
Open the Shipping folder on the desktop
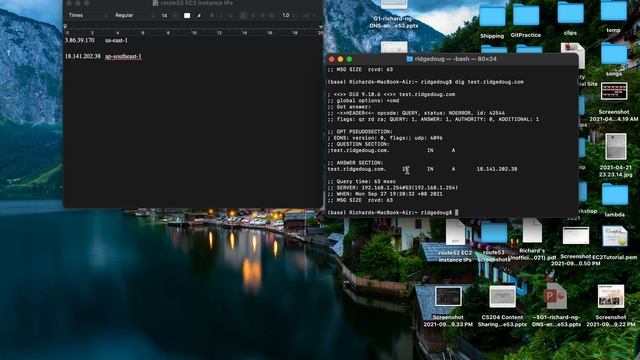pyautogui.click(x=492, y=17)
